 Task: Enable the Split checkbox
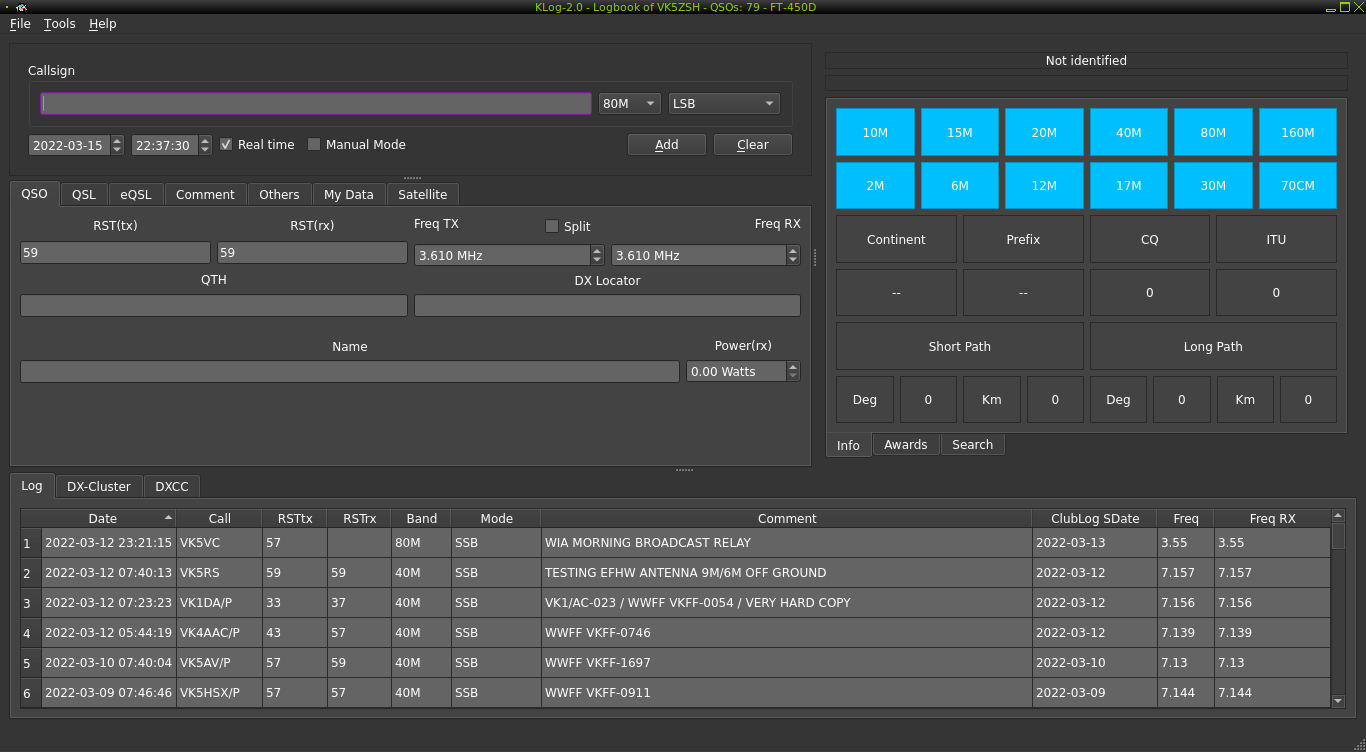552,227
